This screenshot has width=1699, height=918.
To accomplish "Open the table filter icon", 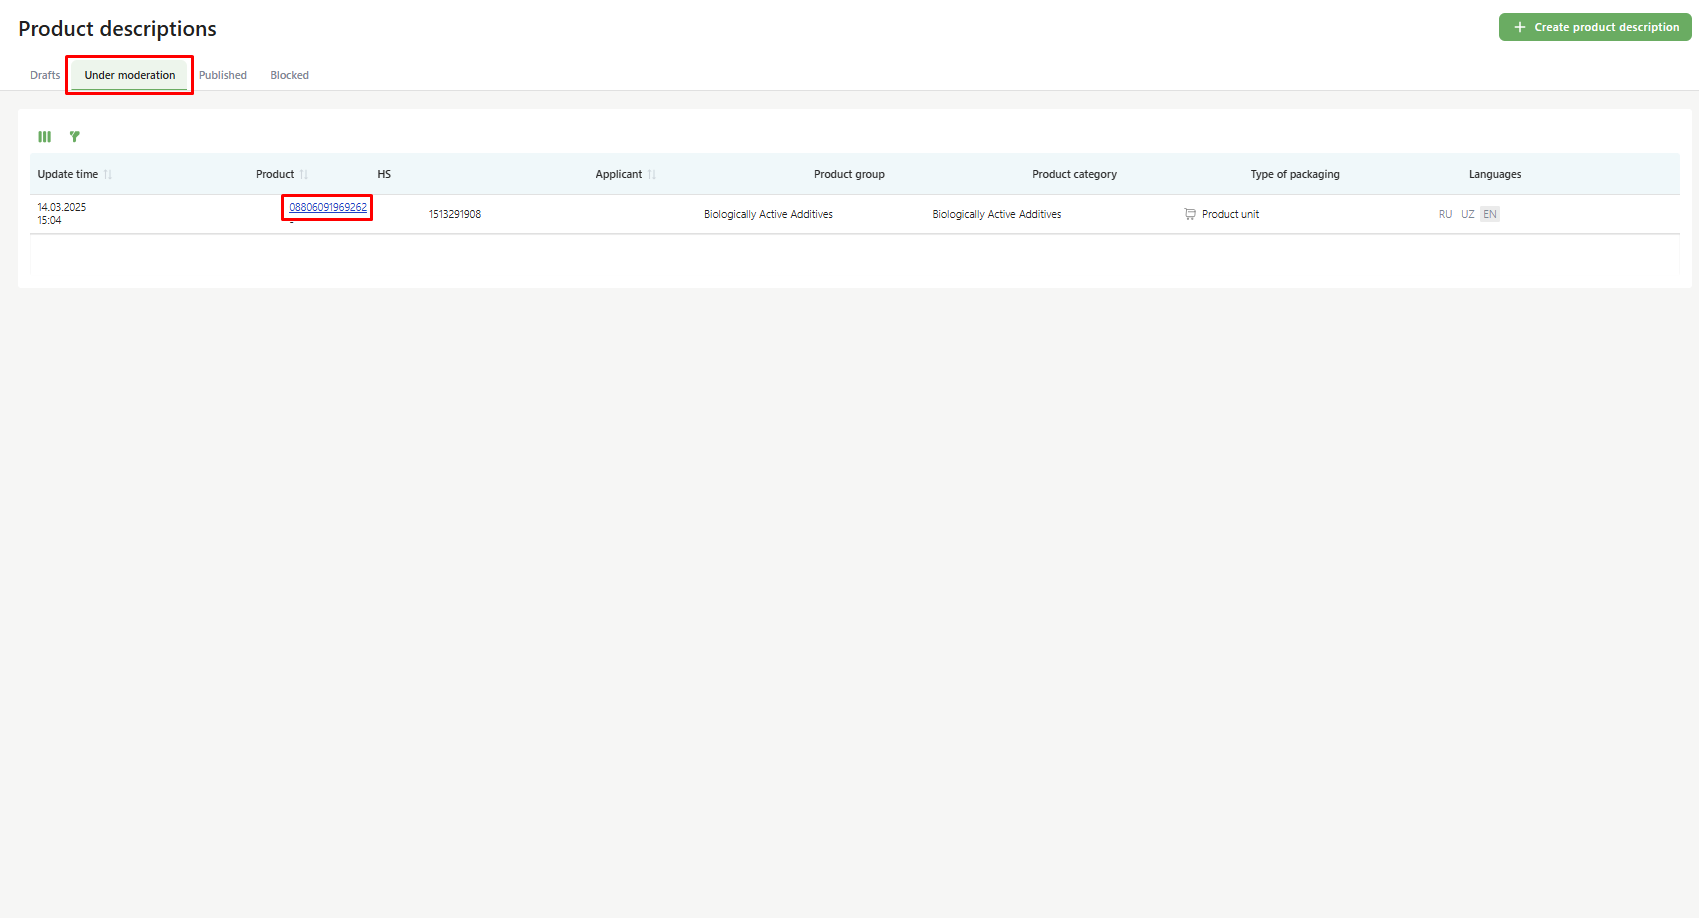I will (74, 137).
